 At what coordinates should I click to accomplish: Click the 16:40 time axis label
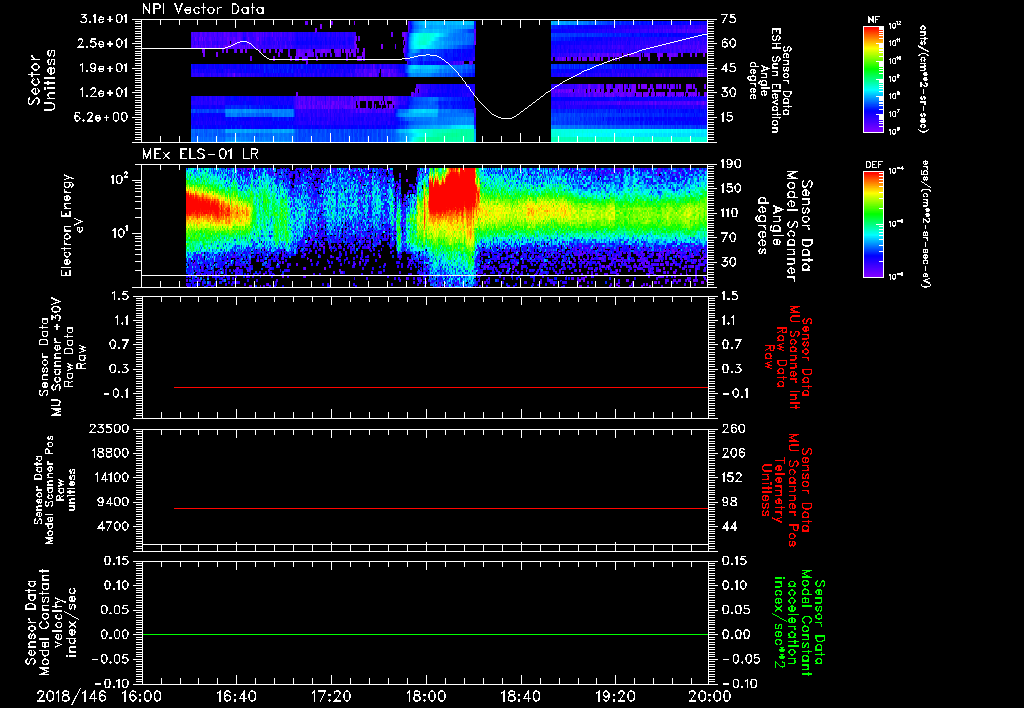[236, 696]
